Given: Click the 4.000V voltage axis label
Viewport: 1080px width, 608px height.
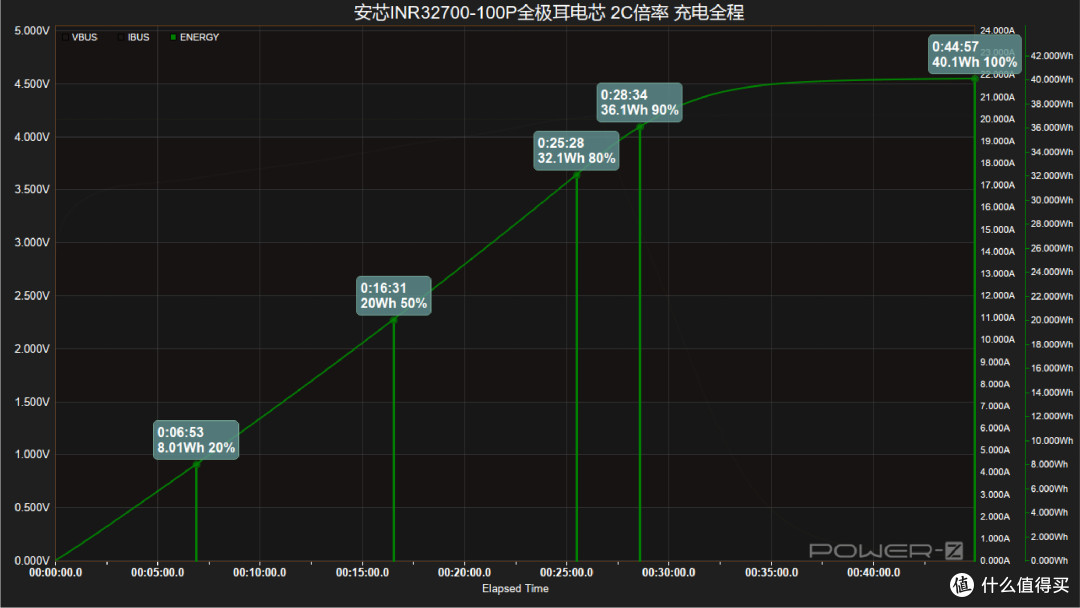Looking at the screenshot, I should click(32, 137).
